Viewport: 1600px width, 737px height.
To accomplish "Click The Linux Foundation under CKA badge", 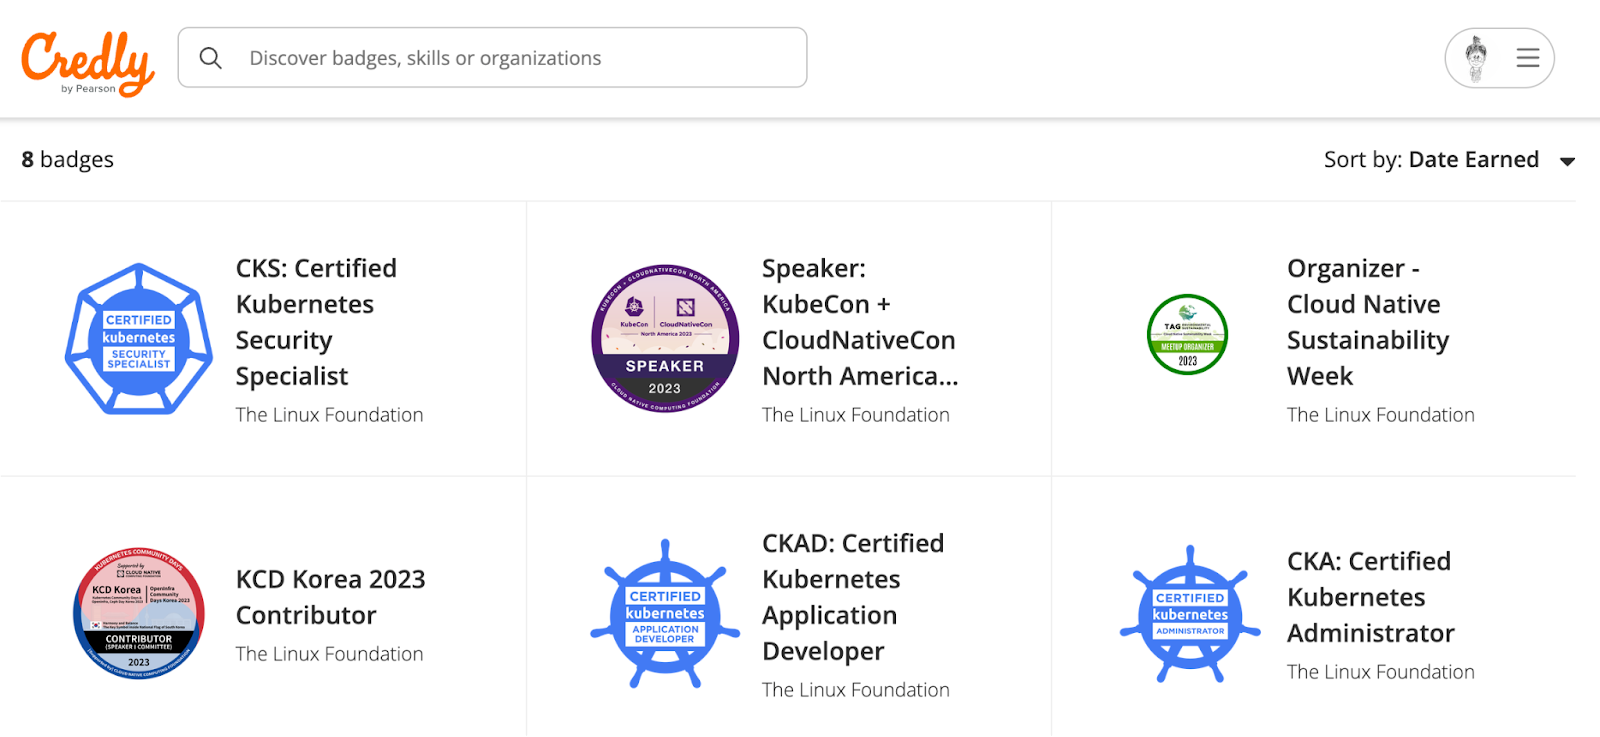I will click(x=1381, y=672).
